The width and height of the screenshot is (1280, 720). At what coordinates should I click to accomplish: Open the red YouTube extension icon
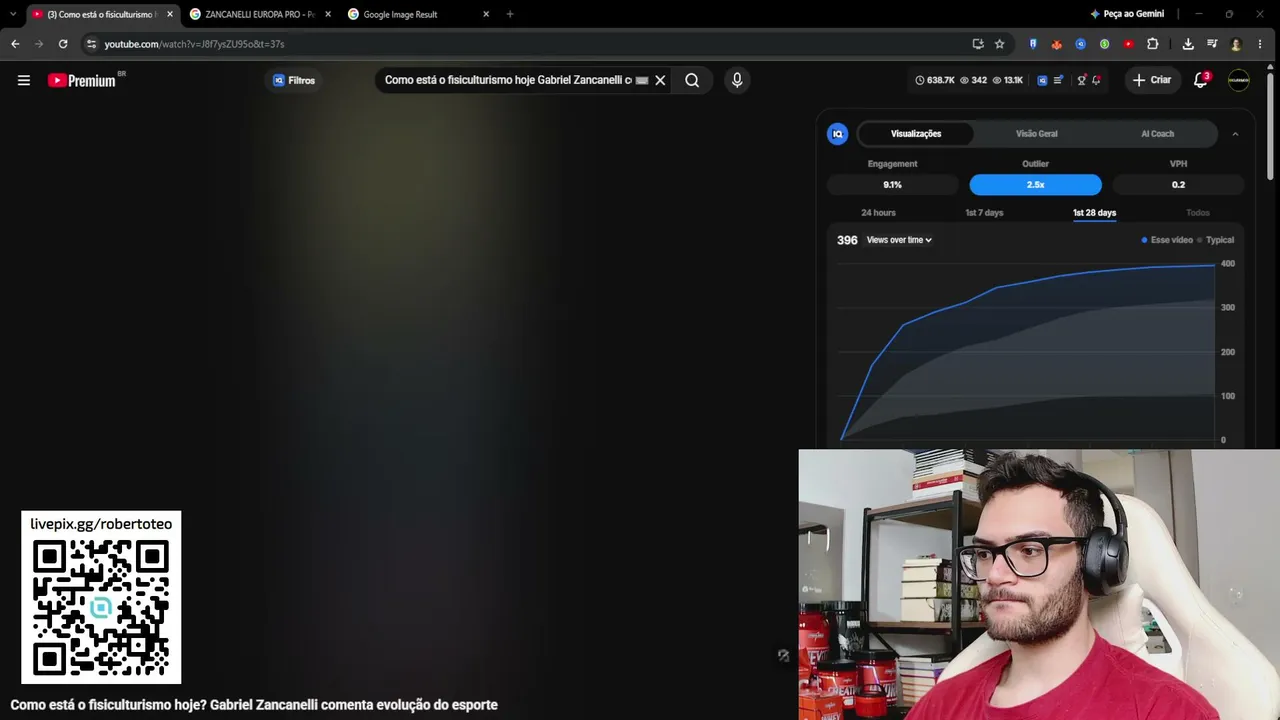(x=1129, y=44)
